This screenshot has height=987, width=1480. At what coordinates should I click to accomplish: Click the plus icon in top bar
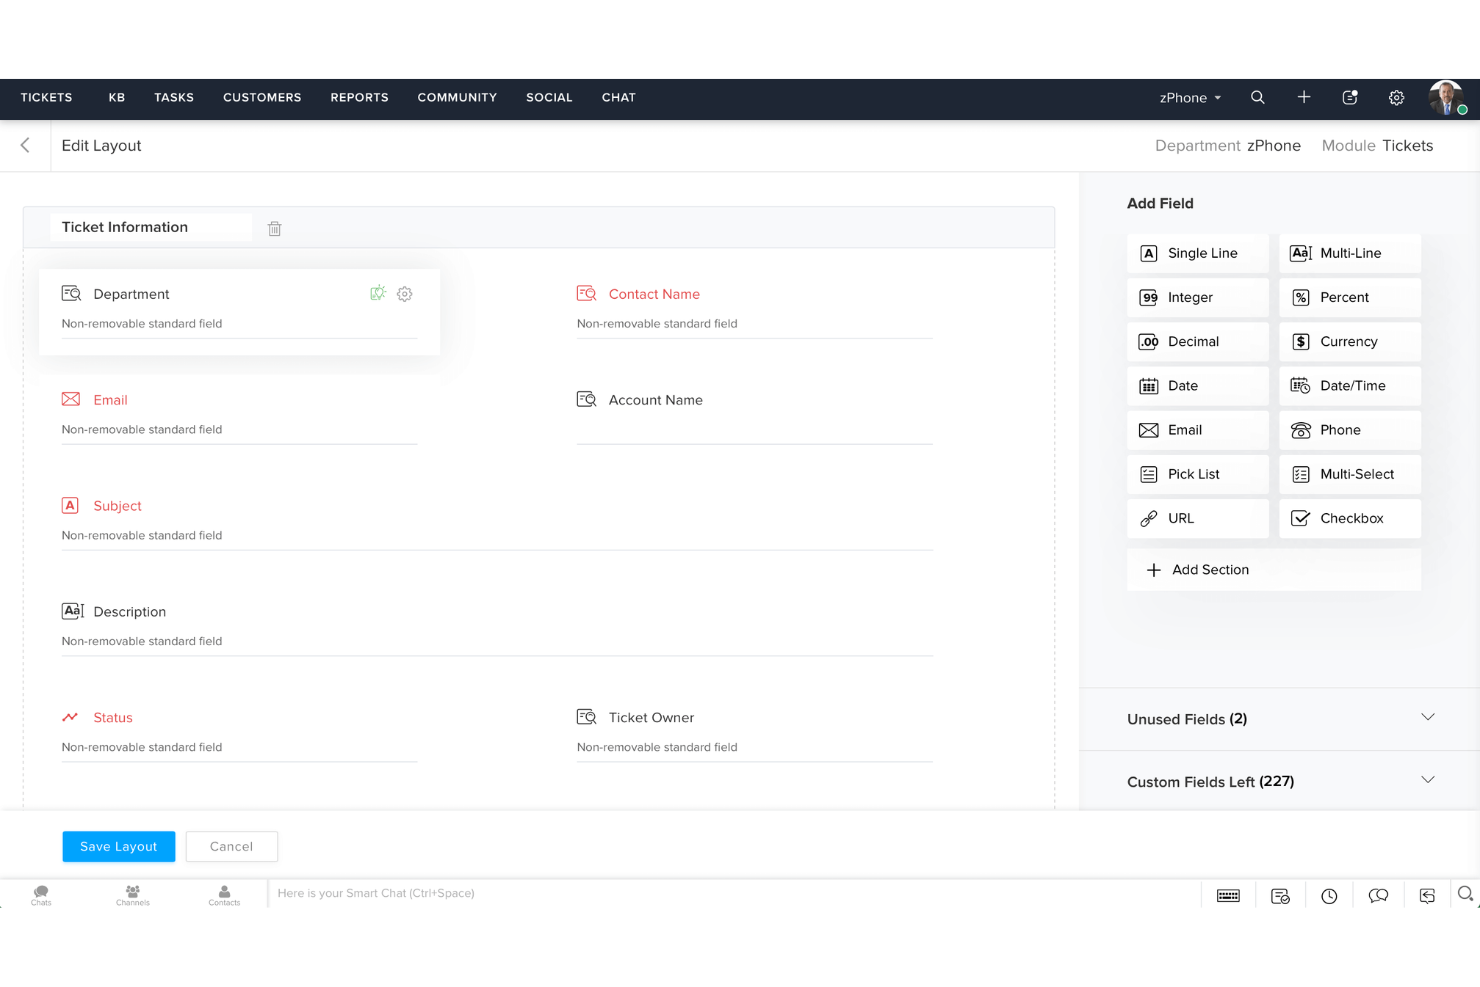[1304, 97]
